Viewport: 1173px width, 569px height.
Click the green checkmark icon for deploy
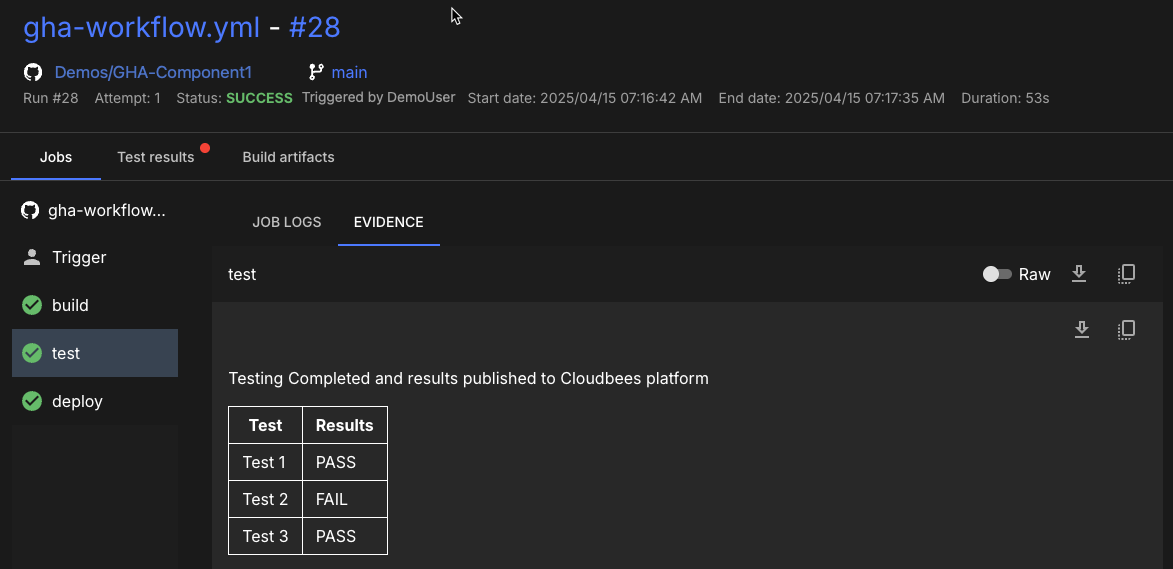[32, 401]
